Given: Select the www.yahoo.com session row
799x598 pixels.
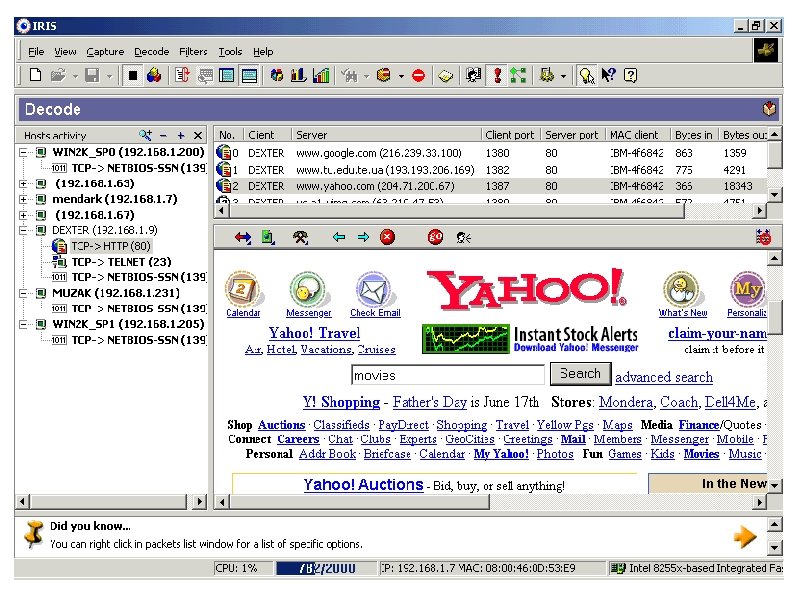Looking at the screenshot, I should [x=490, y=186].
